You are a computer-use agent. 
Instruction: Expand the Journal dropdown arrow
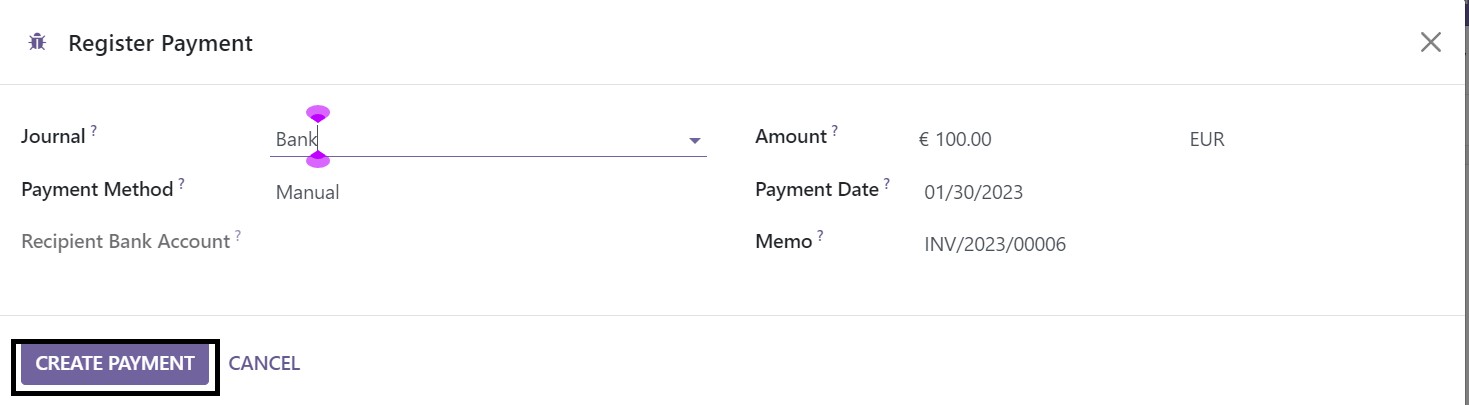[x=695, y=141]
